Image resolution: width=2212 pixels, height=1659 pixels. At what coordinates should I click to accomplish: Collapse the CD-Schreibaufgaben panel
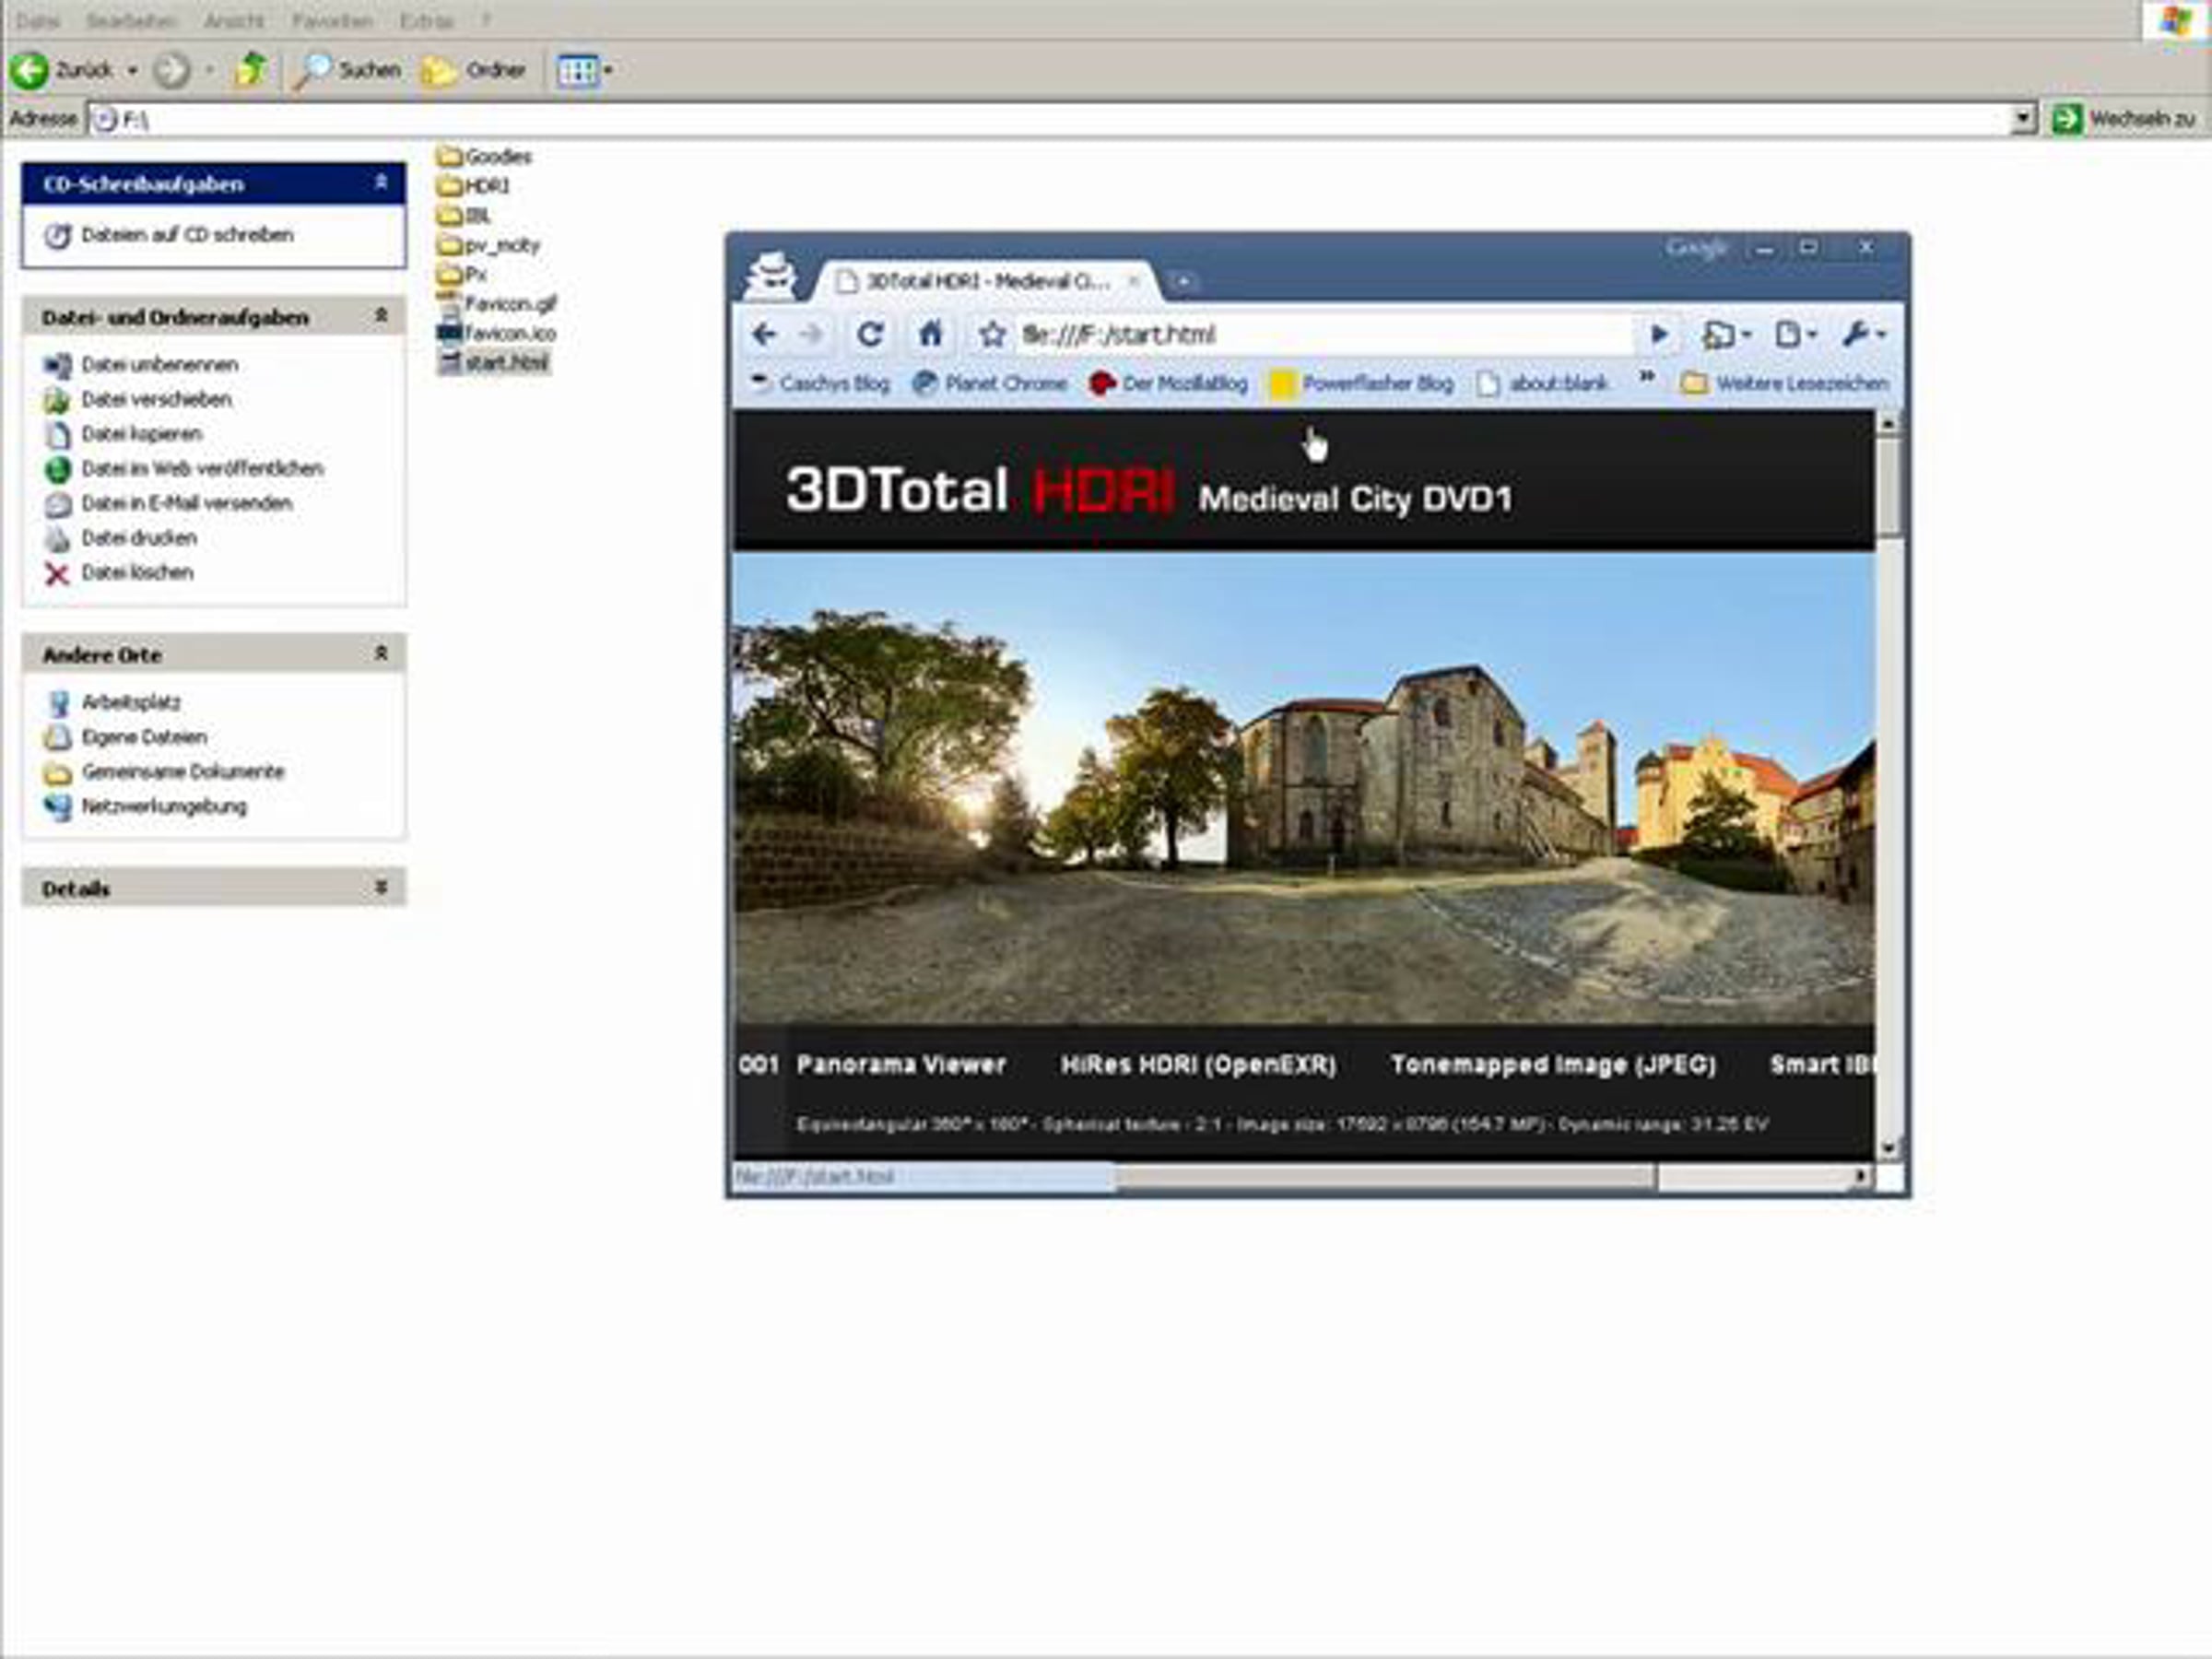click(381, 183)
